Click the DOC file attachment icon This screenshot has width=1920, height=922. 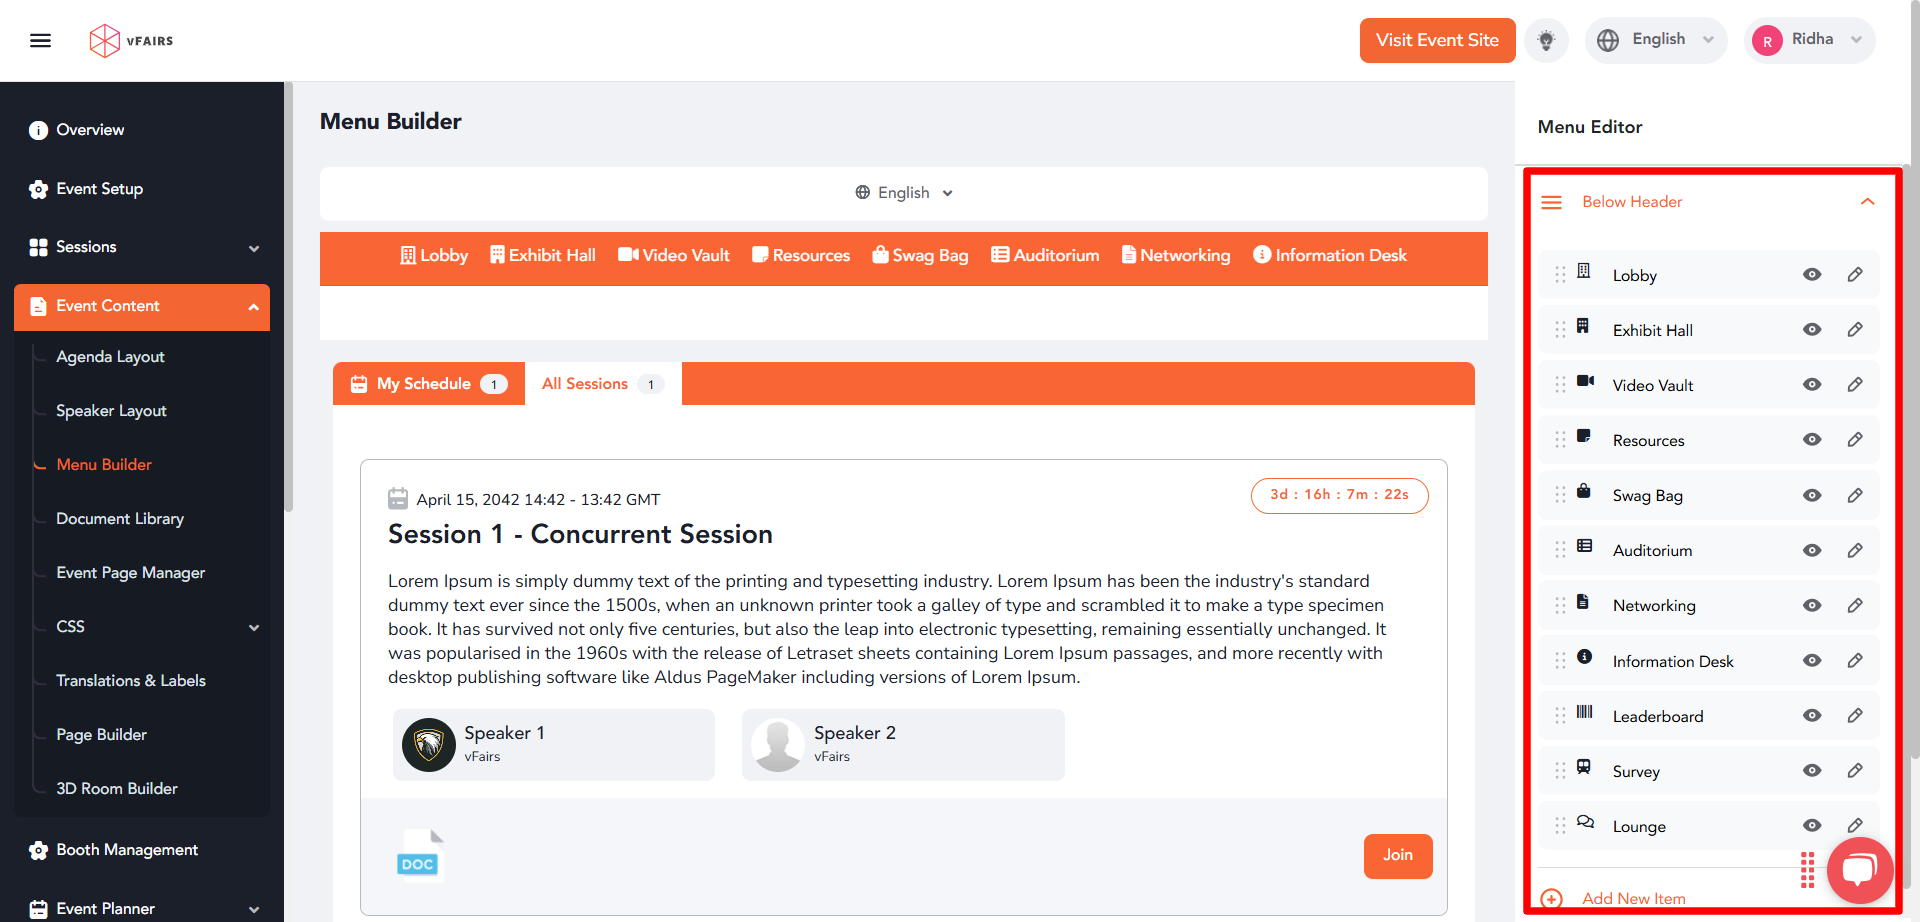pos(419,855)
